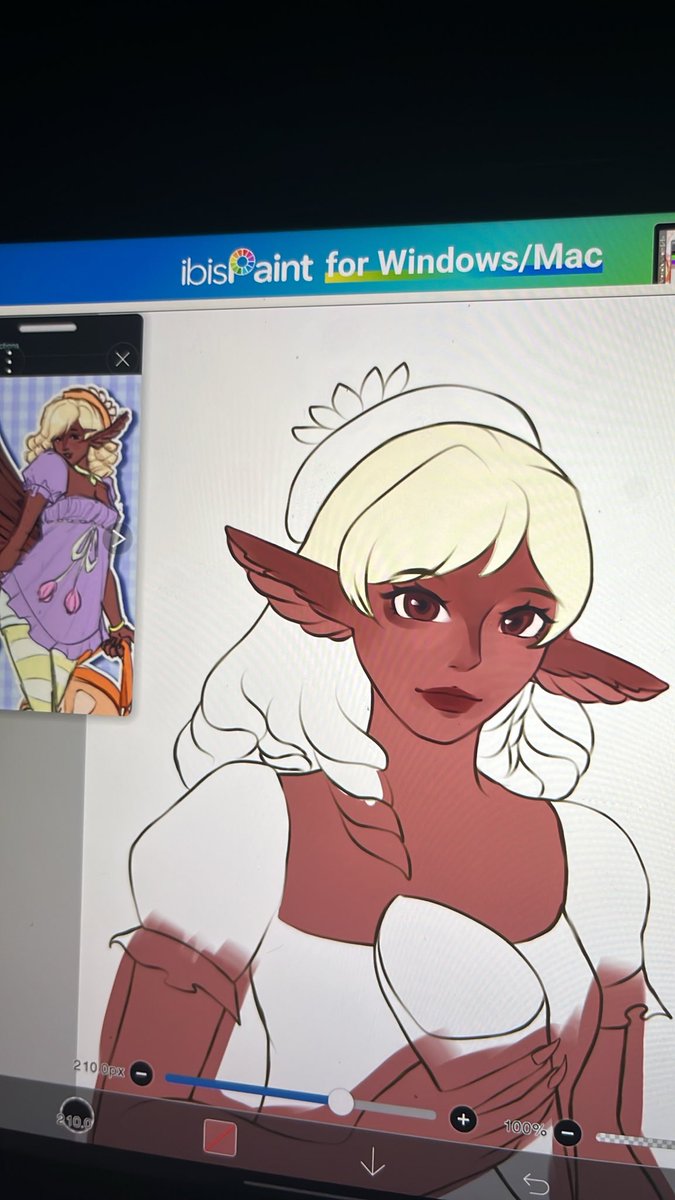Click the thumbnail at the banner's right edge
675x1200 pixels.
pos(664,254)
